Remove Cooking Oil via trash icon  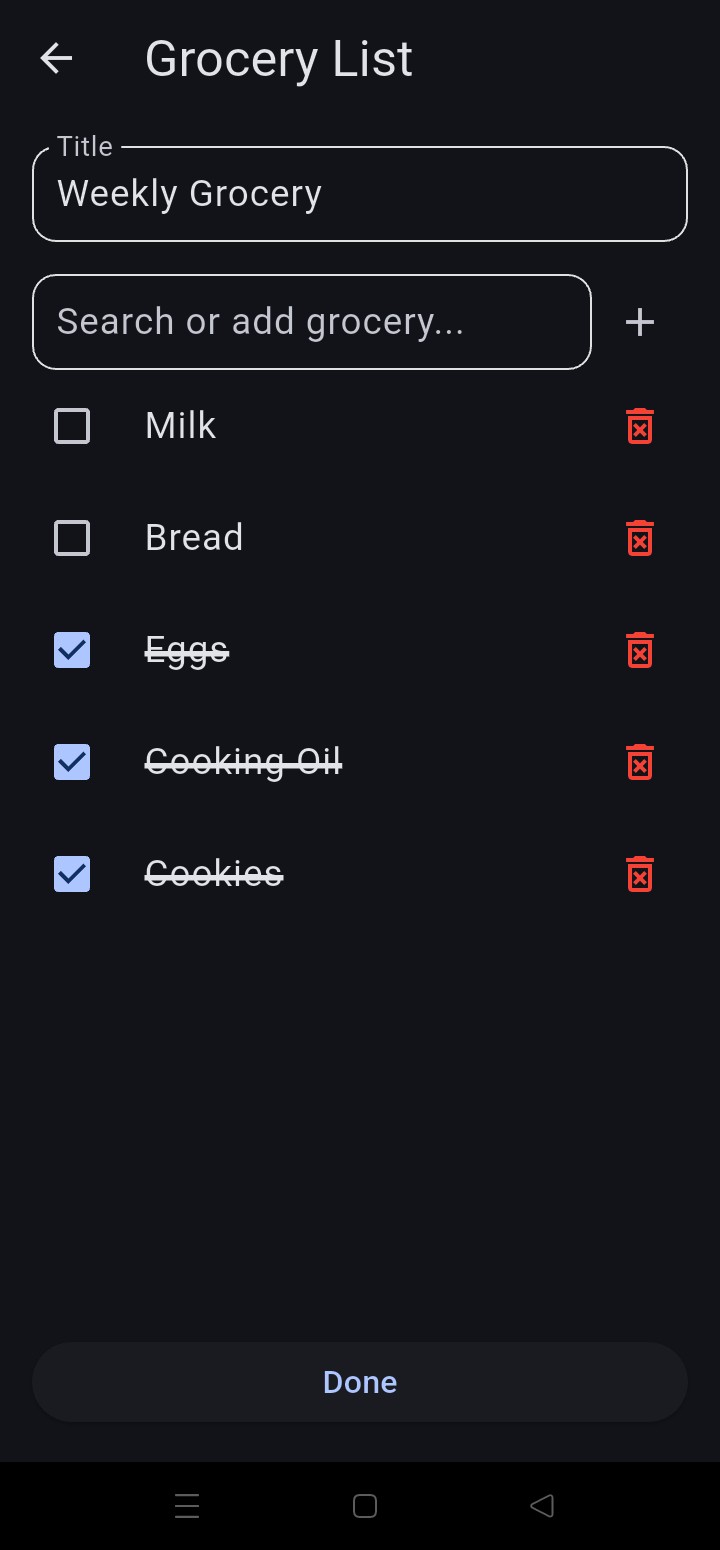[640, 762]
